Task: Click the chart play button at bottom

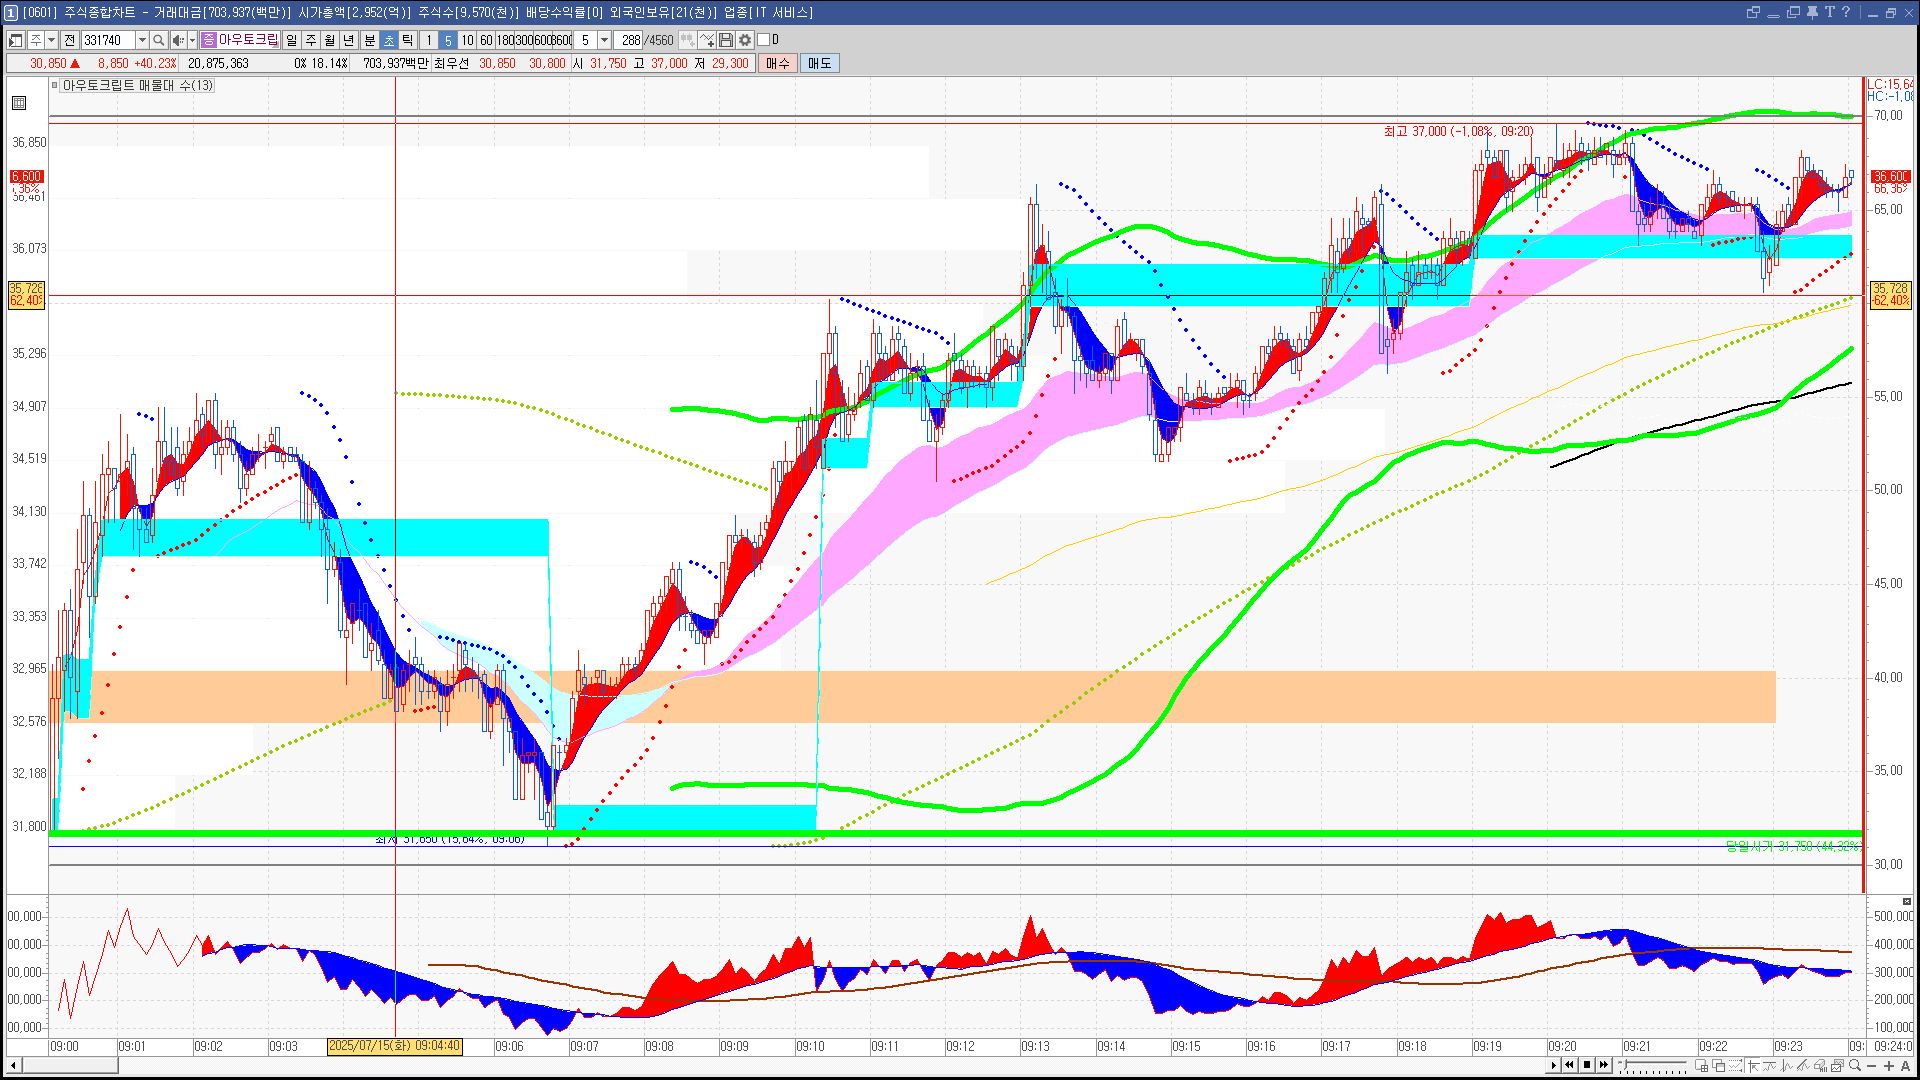Action: pyautogui.click(x=1553, y=1065)
